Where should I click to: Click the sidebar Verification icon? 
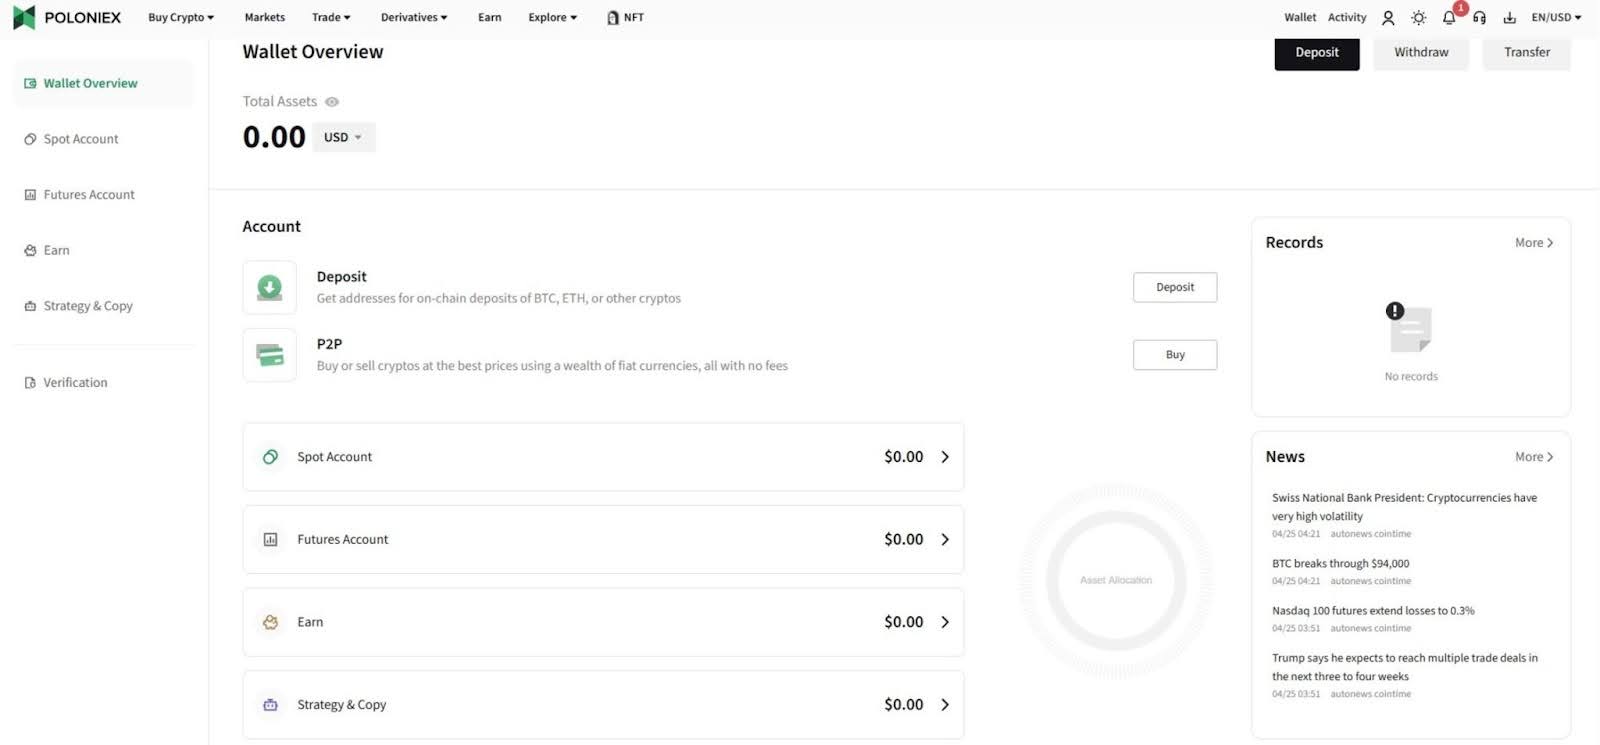(x=30, y=383)
